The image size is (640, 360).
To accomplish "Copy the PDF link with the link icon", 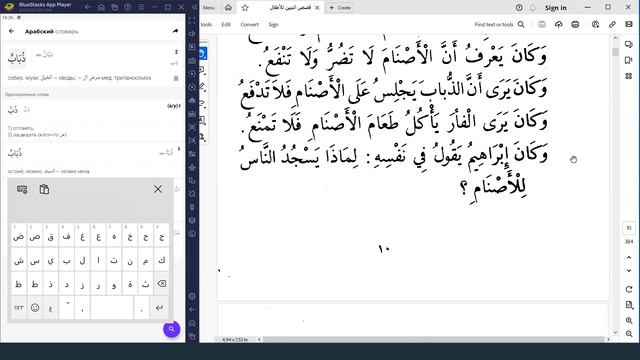I will click(612, 24).
